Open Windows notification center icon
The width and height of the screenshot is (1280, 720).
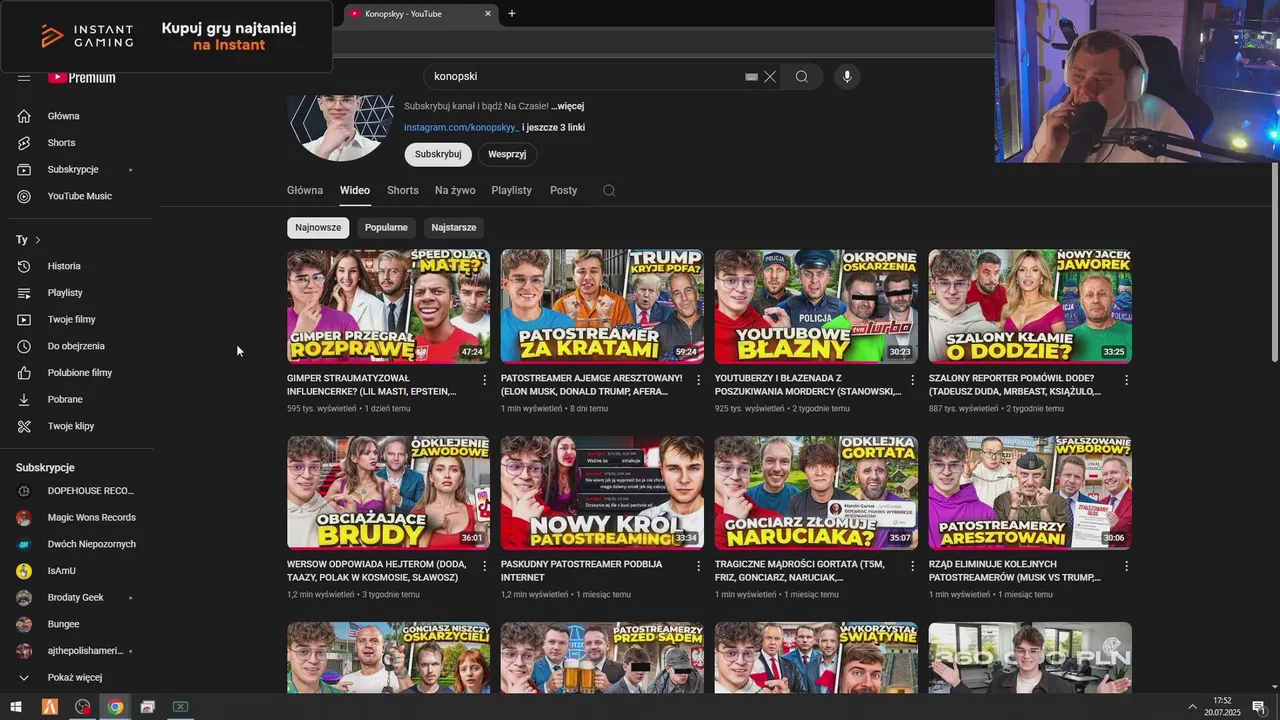point(1259,707)
